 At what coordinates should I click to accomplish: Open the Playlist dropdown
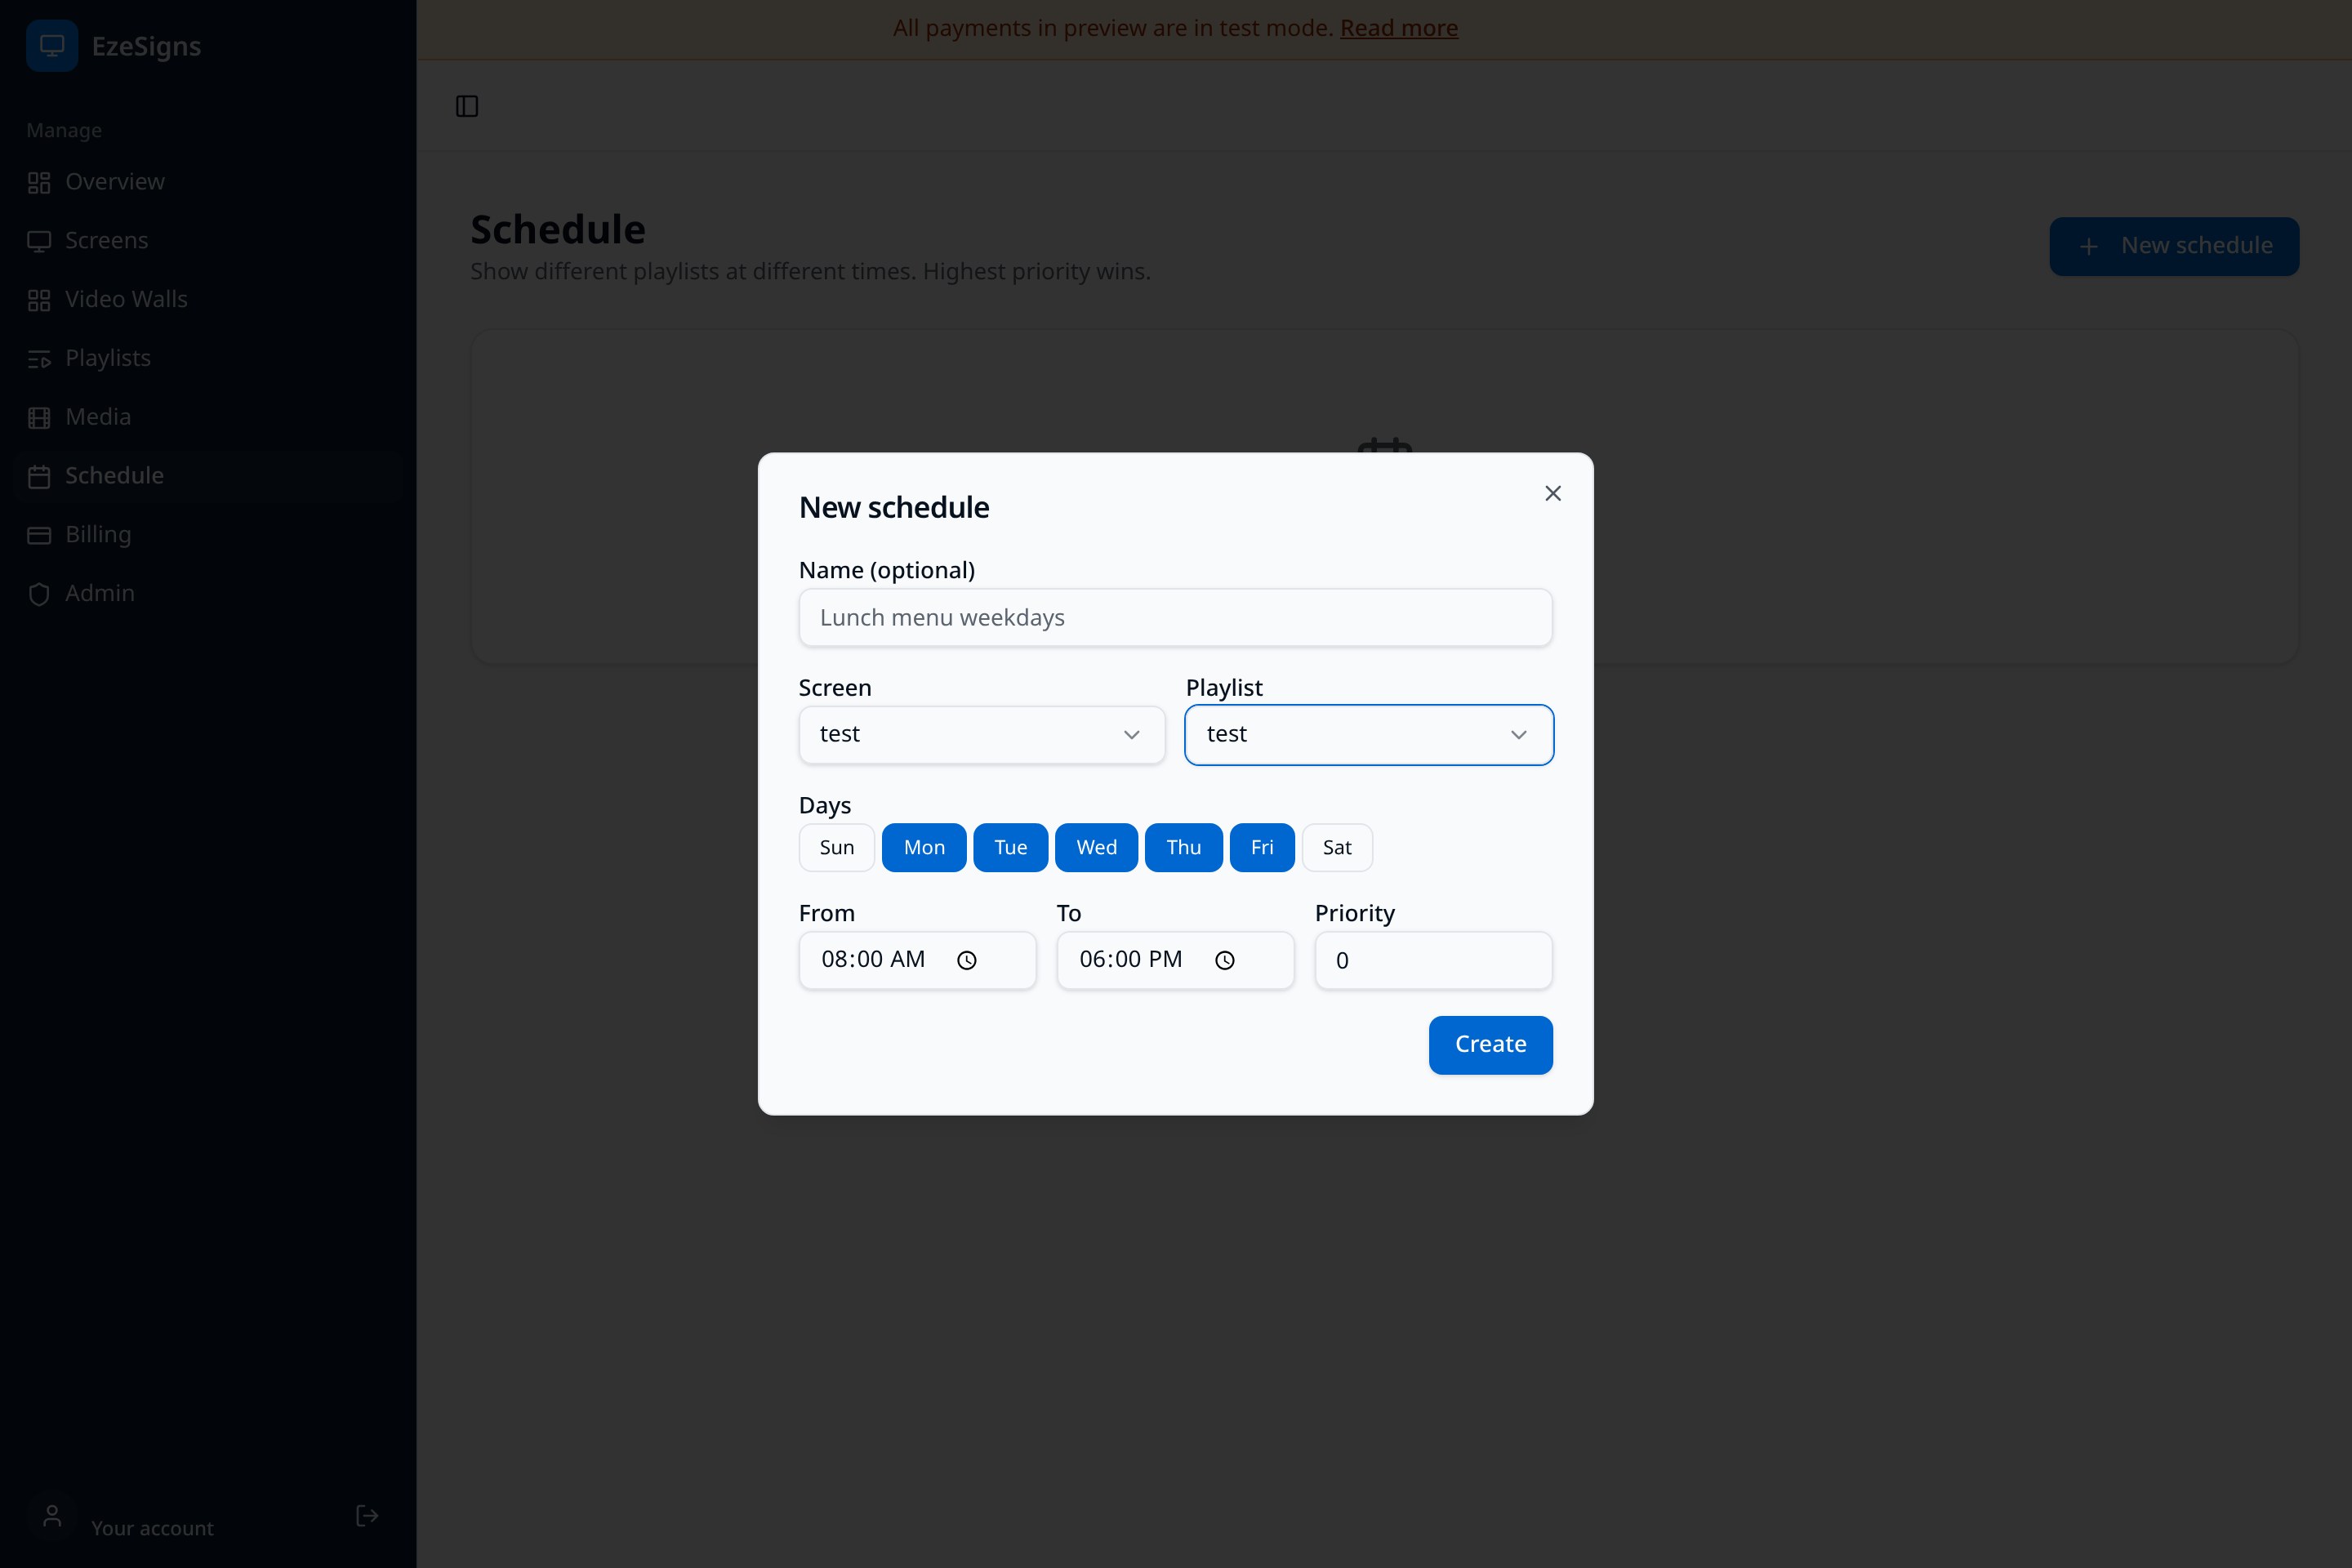(1369, 735)
